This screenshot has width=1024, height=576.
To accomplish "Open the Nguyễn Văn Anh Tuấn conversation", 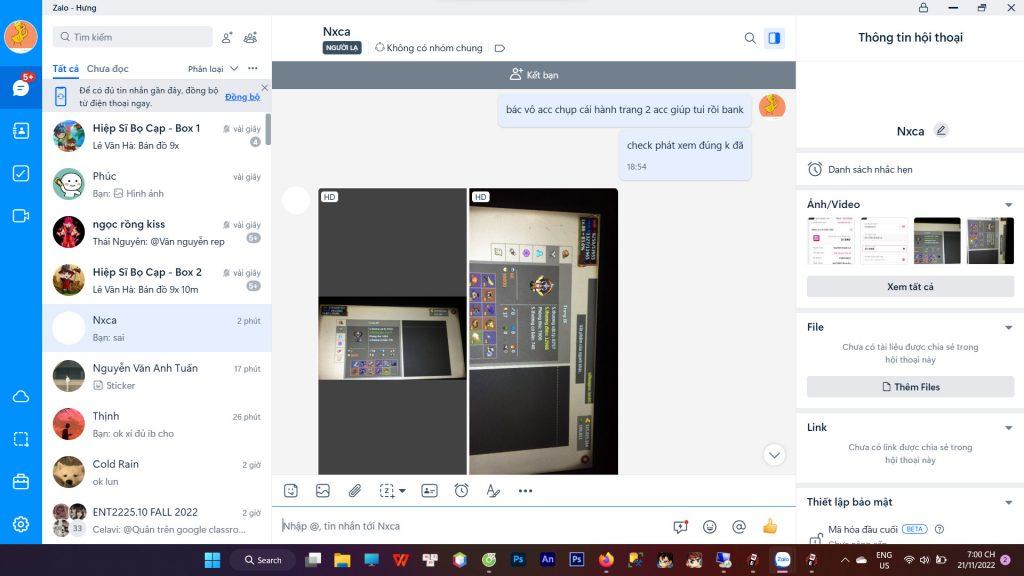I will [x=157, y=376].
